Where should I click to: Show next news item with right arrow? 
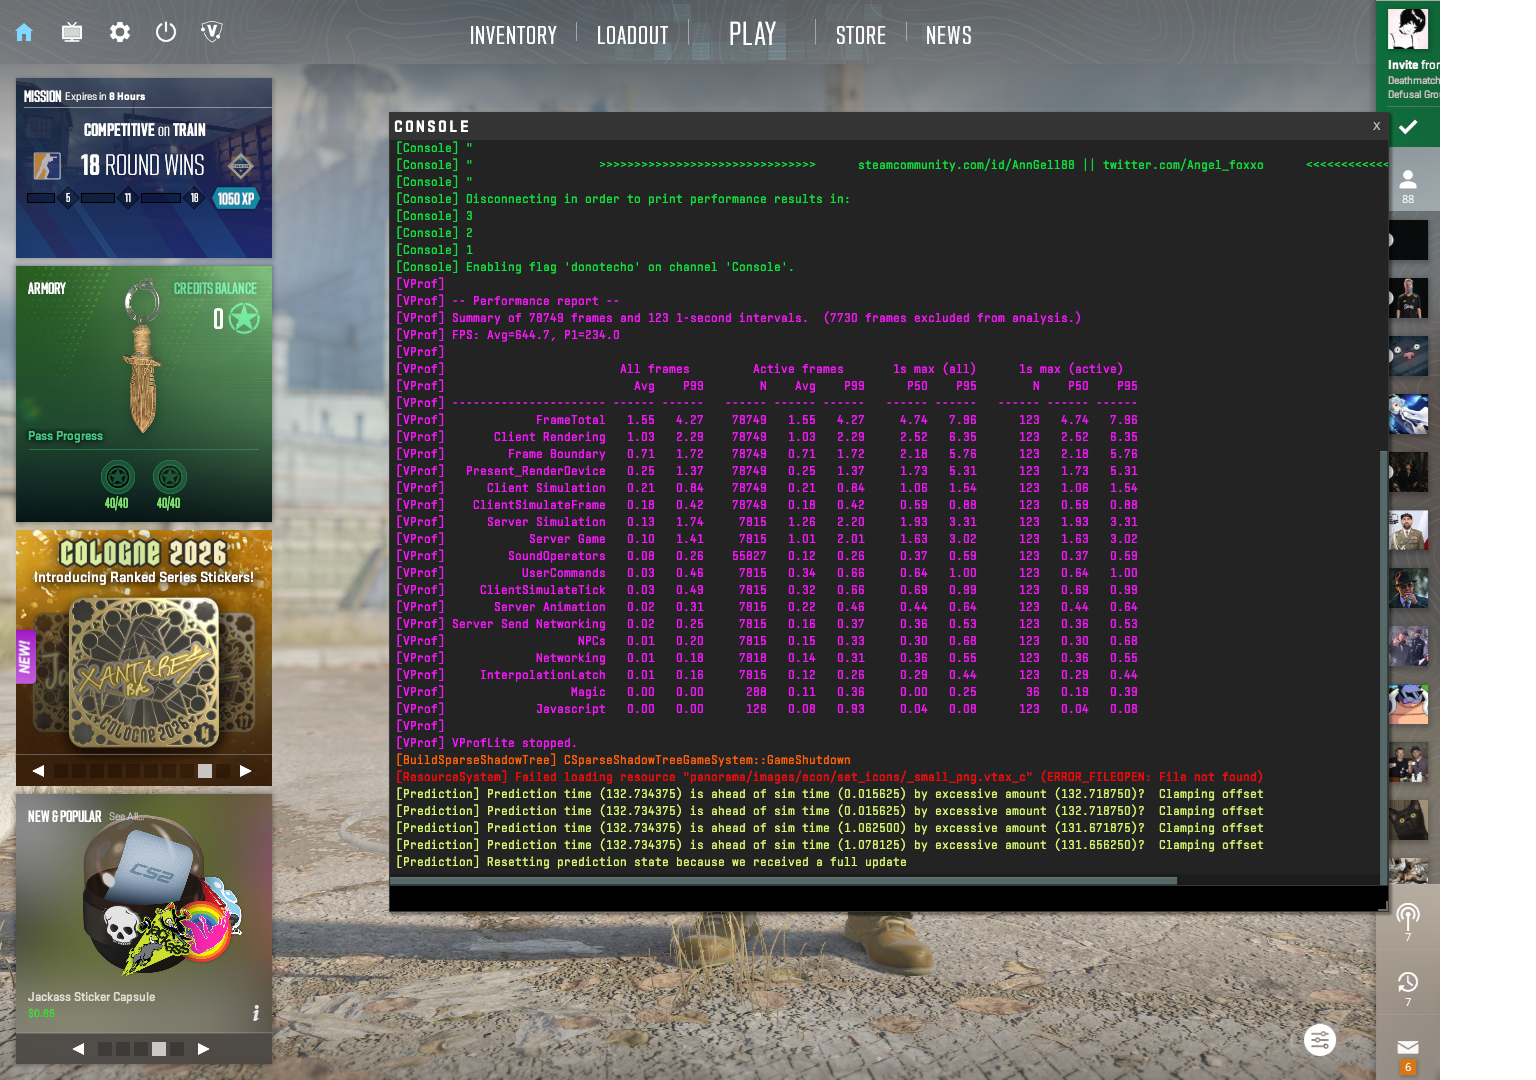point(245,771)
